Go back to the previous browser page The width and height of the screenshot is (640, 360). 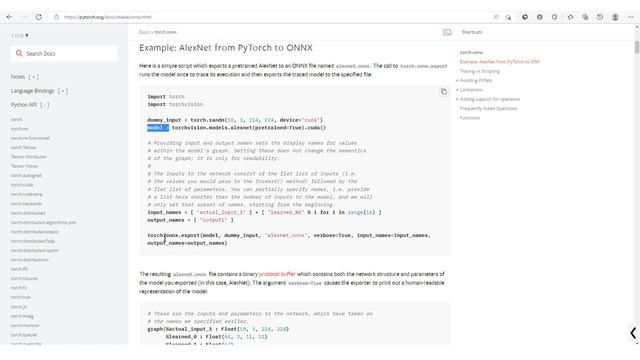tap(9, 17)
